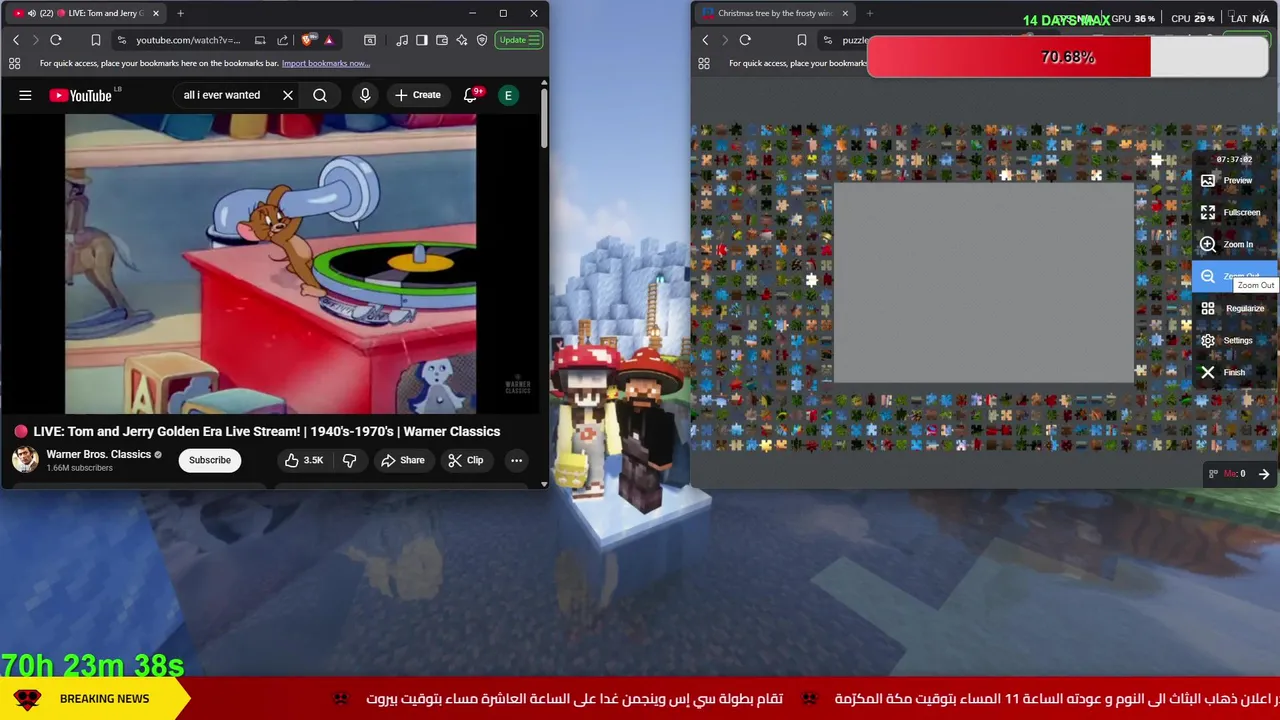The image size is (1280, 720).
Task: Open Leo AI sparkle icon
Action: coord(461,40)
